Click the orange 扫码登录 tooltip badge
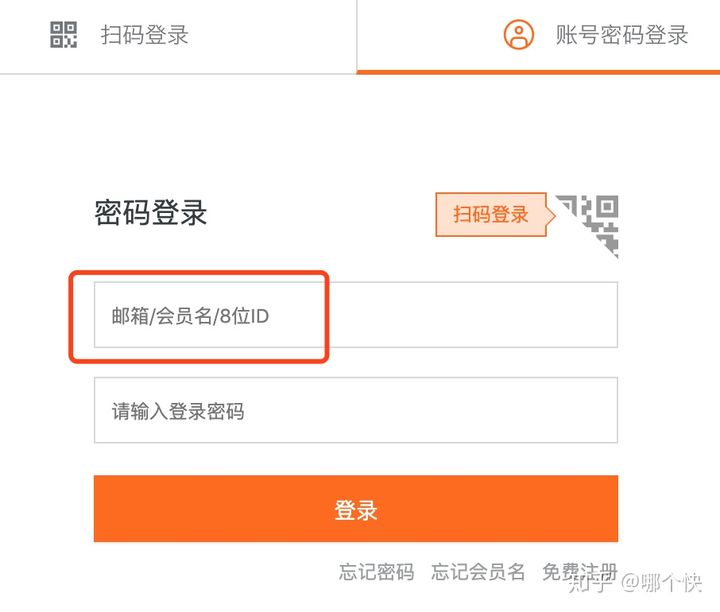This screenshot has width=720, height=612. coord(491,214)
